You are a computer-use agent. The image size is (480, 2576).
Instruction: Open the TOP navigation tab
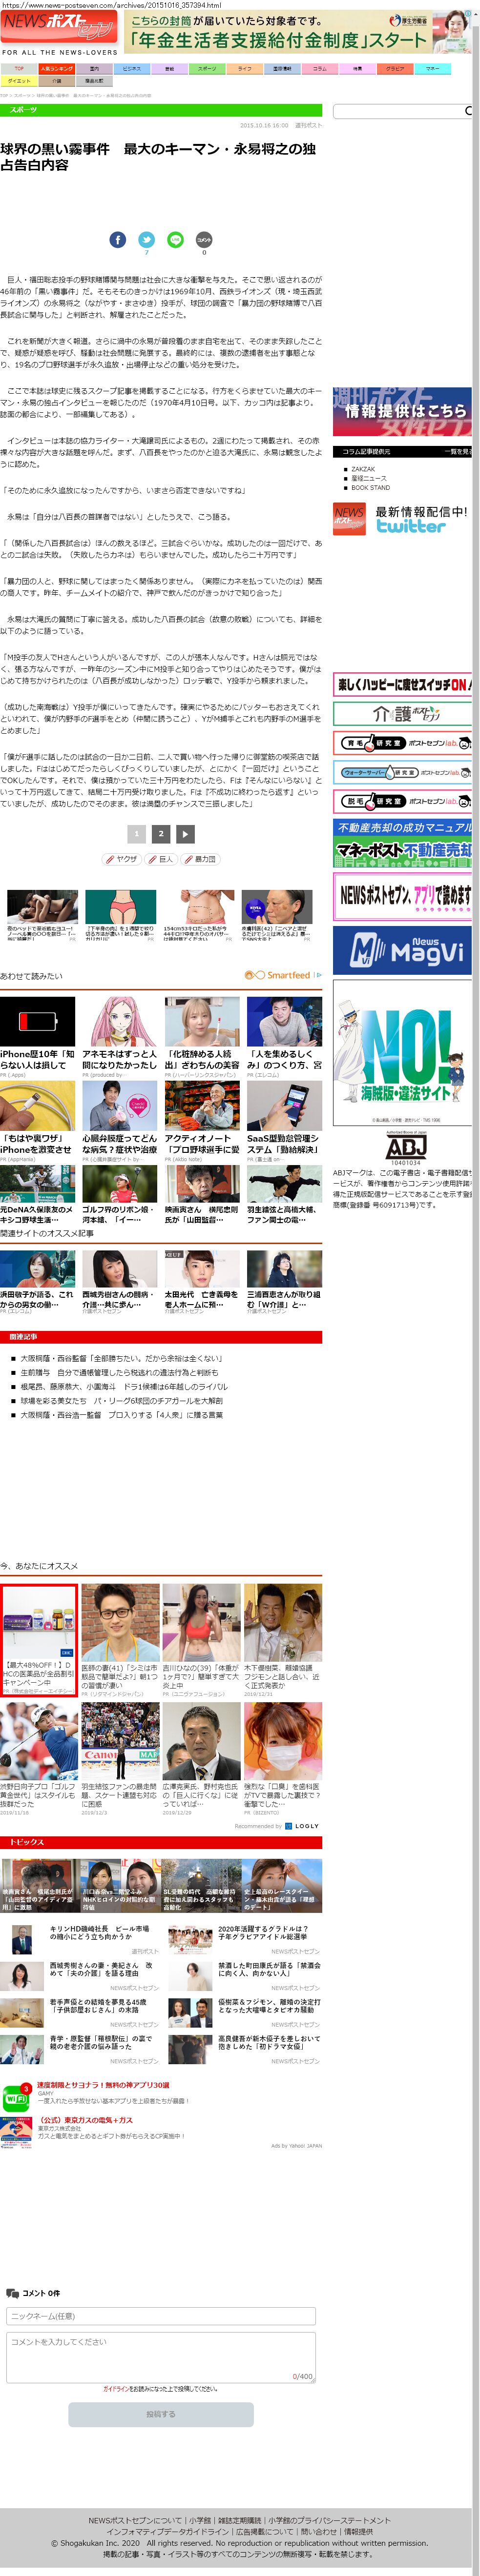pos(19,69)
